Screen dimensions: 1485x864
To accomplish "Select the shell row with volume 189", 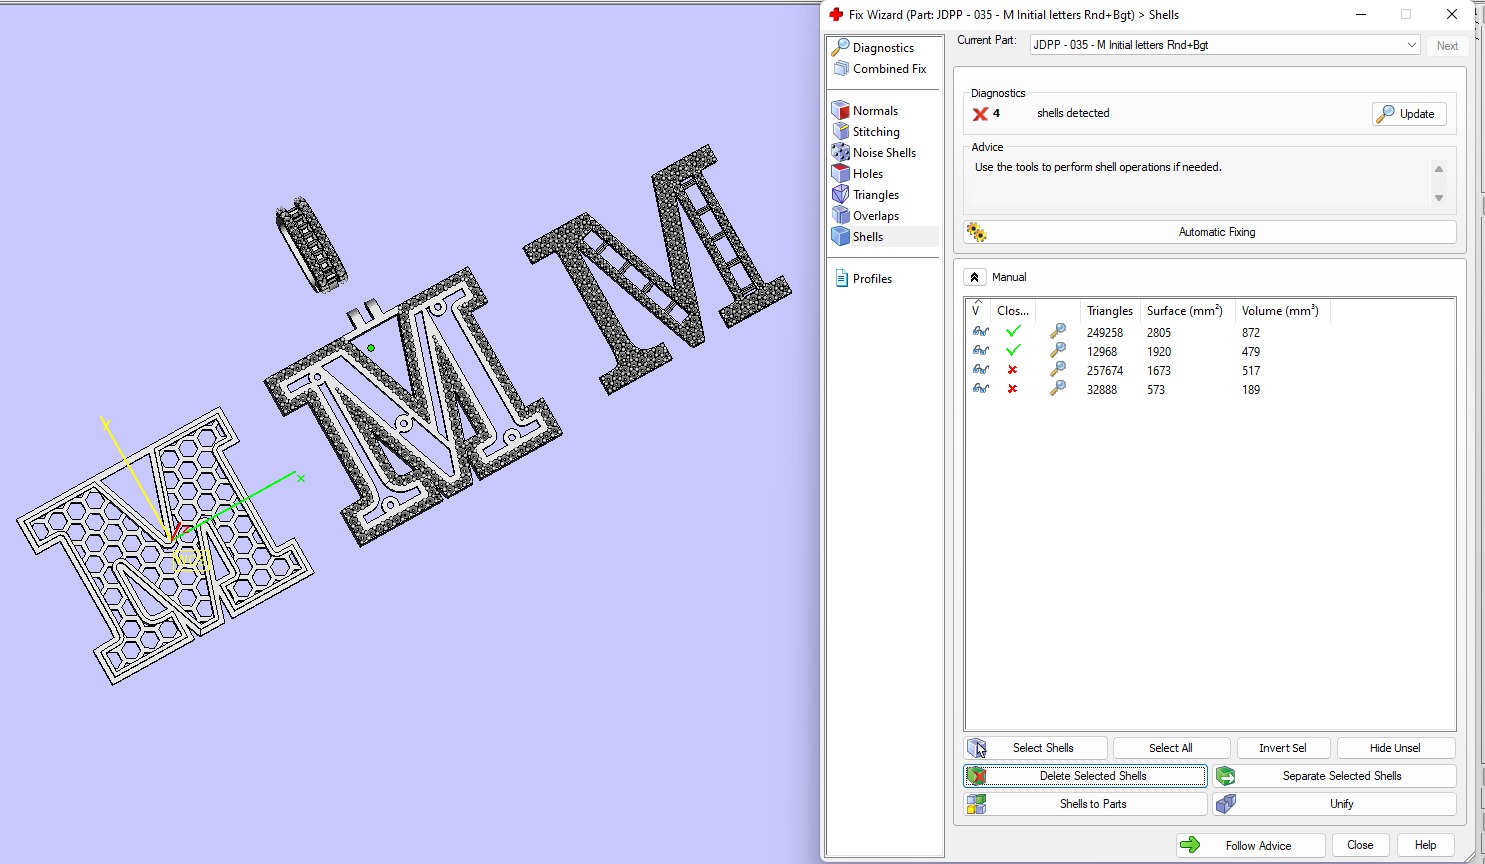I will 1210,389.
